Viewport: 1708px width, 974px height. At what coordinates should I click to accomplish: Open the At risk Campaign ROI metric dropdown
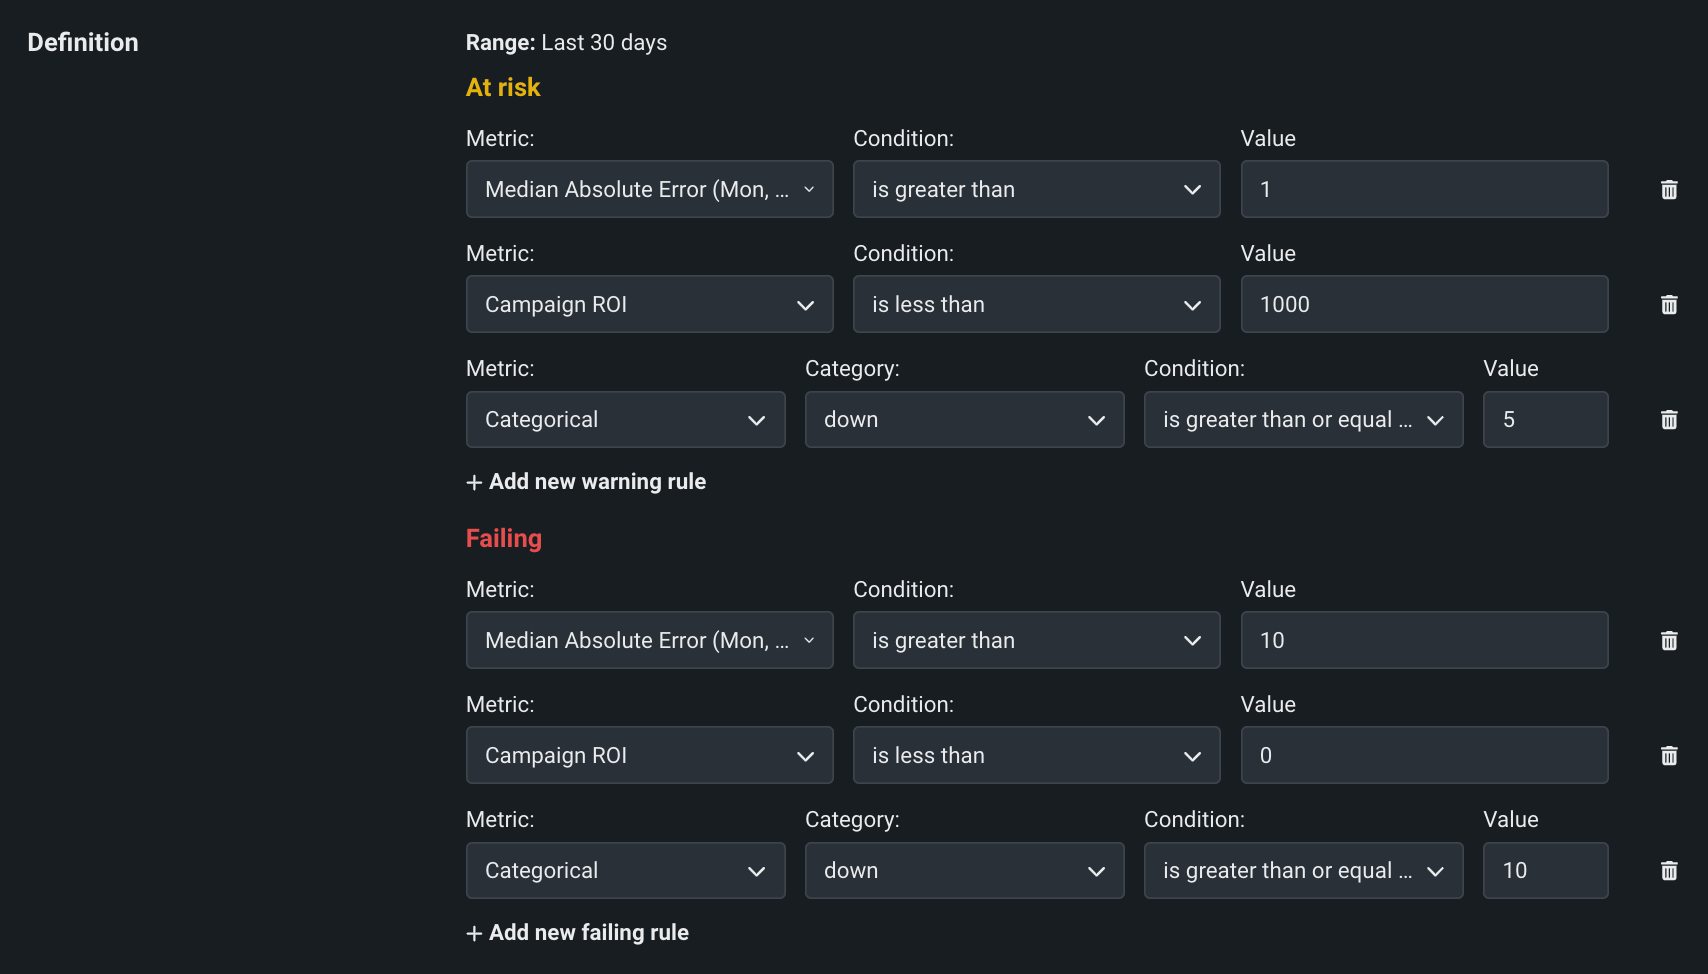click(649, 305)
